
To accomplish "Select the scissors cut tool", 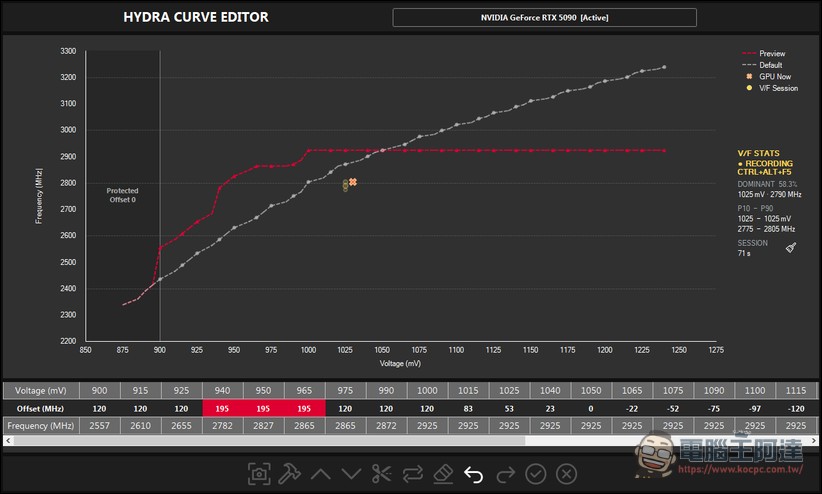I will click(x=382, y=474).
